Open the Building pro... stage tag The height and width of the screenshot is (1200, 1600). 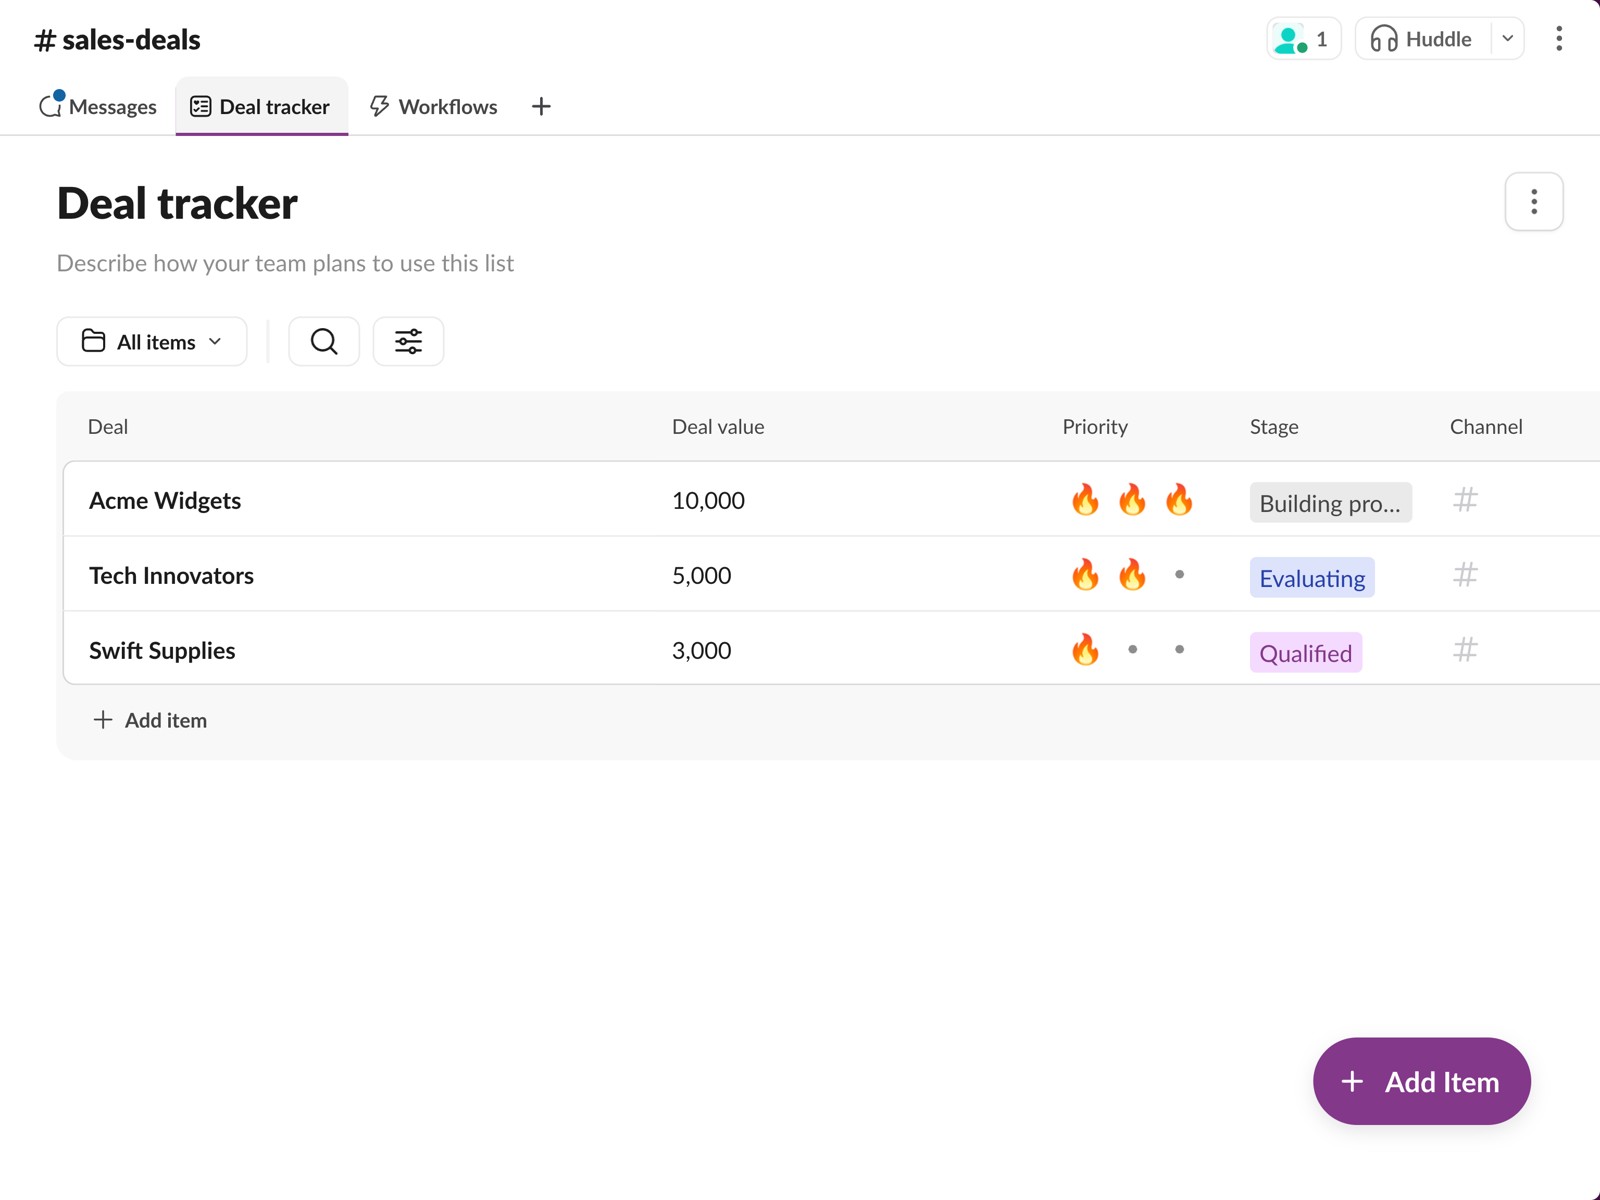[1330, 502]
